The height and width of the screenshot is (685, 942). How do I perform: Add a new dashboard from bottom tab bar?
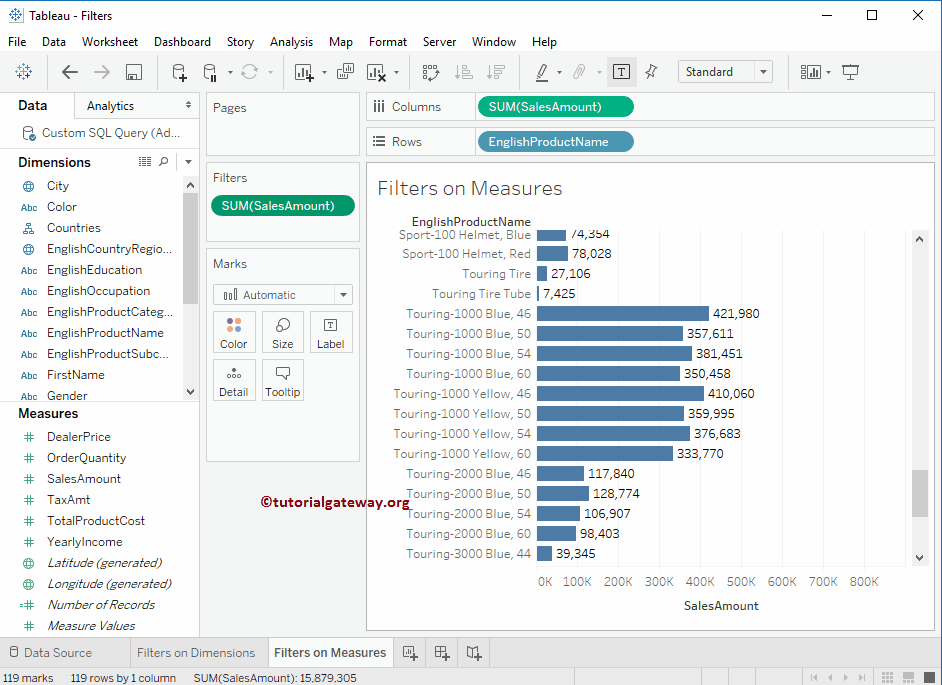coord(442,653)
